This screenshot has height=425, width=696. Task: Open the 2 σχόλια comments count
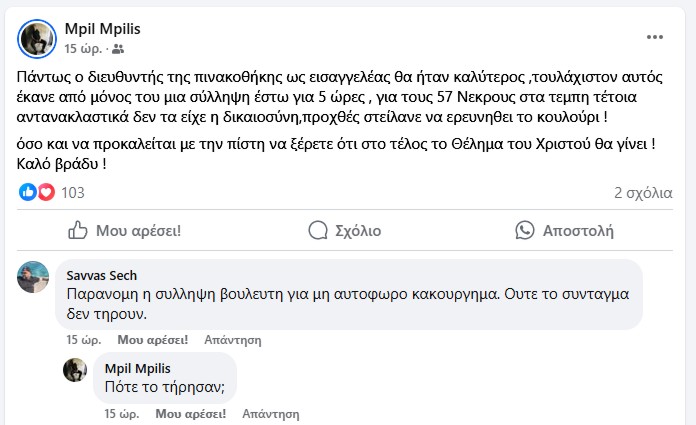click(642, 192)
